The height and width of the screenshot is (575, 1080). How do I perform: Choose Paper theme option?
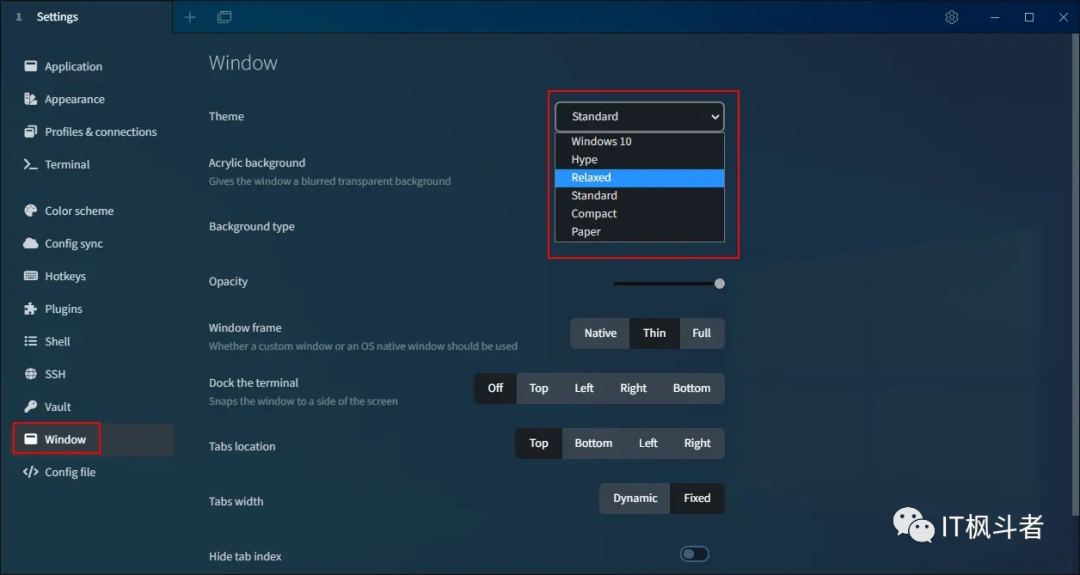(639, 232)
